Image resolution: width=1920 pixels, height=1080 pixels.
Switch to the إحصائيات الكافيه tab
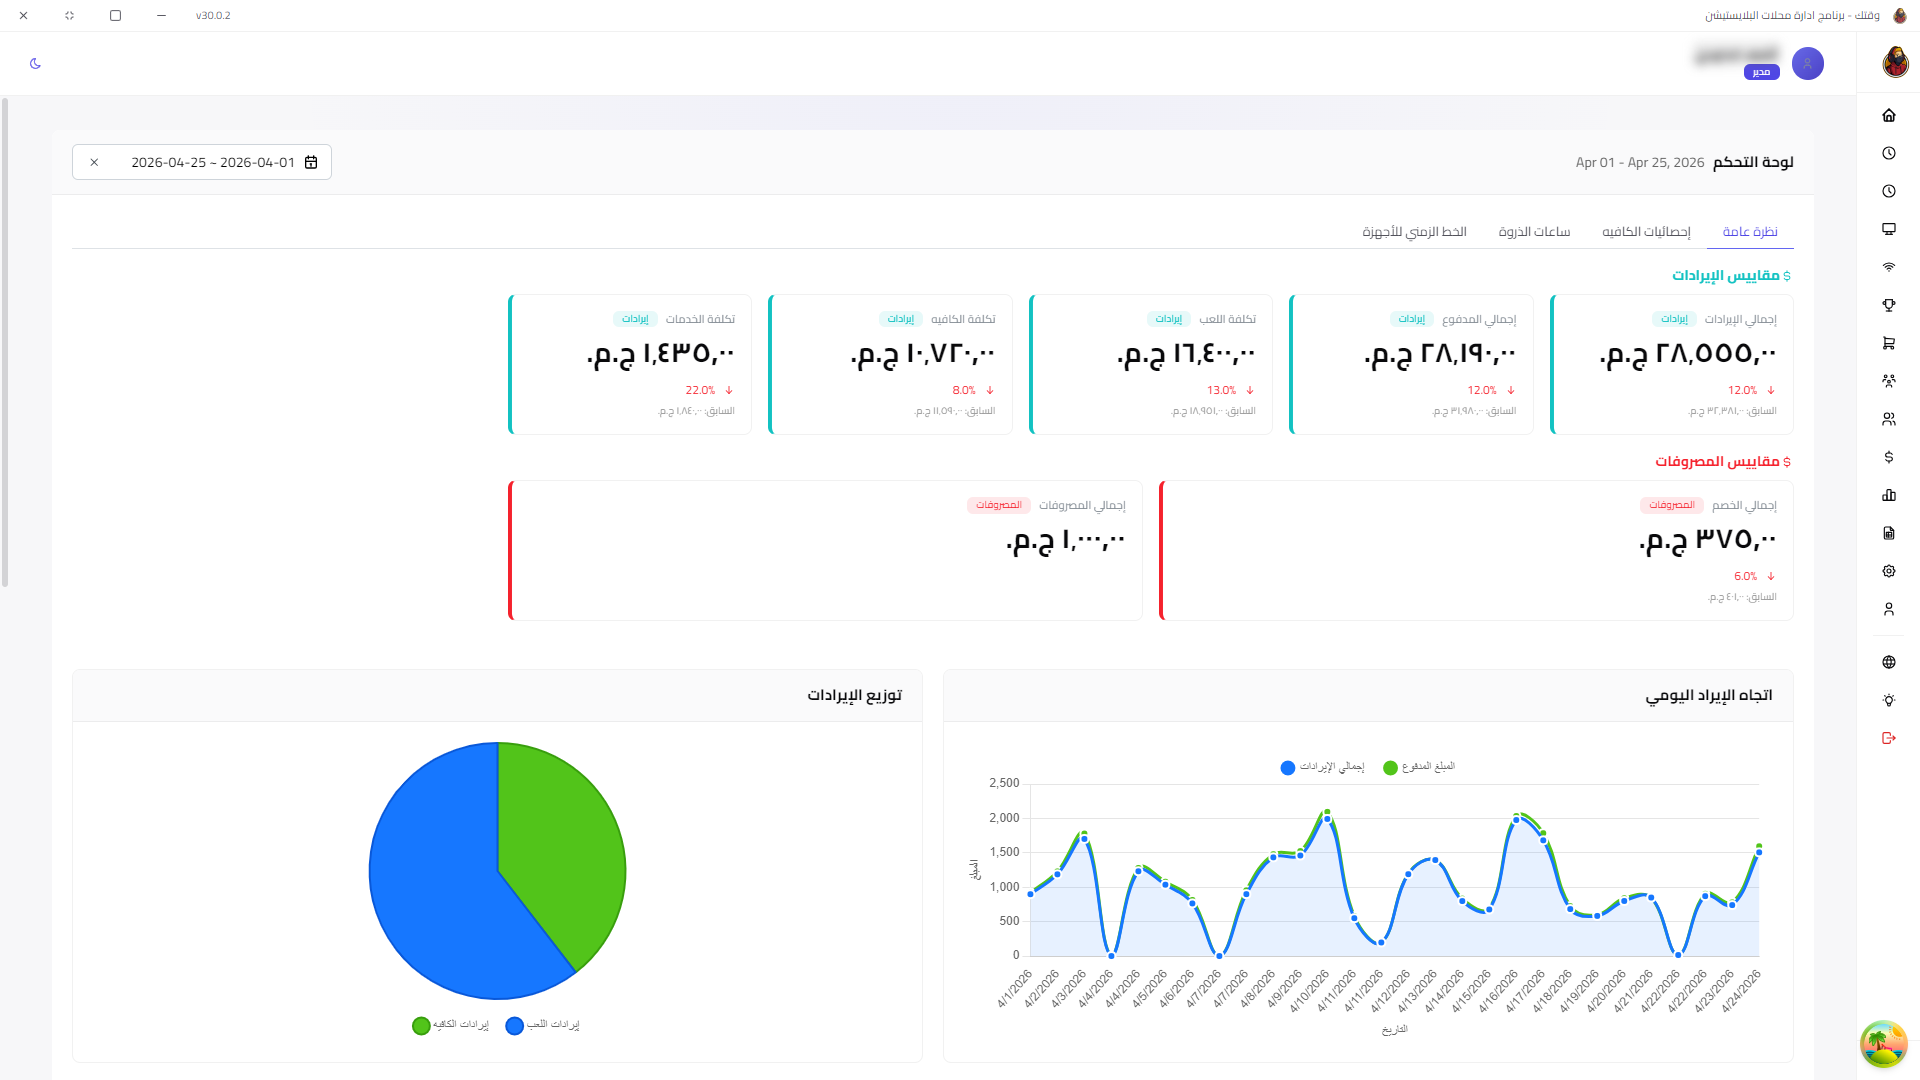tap(1646, 232)
